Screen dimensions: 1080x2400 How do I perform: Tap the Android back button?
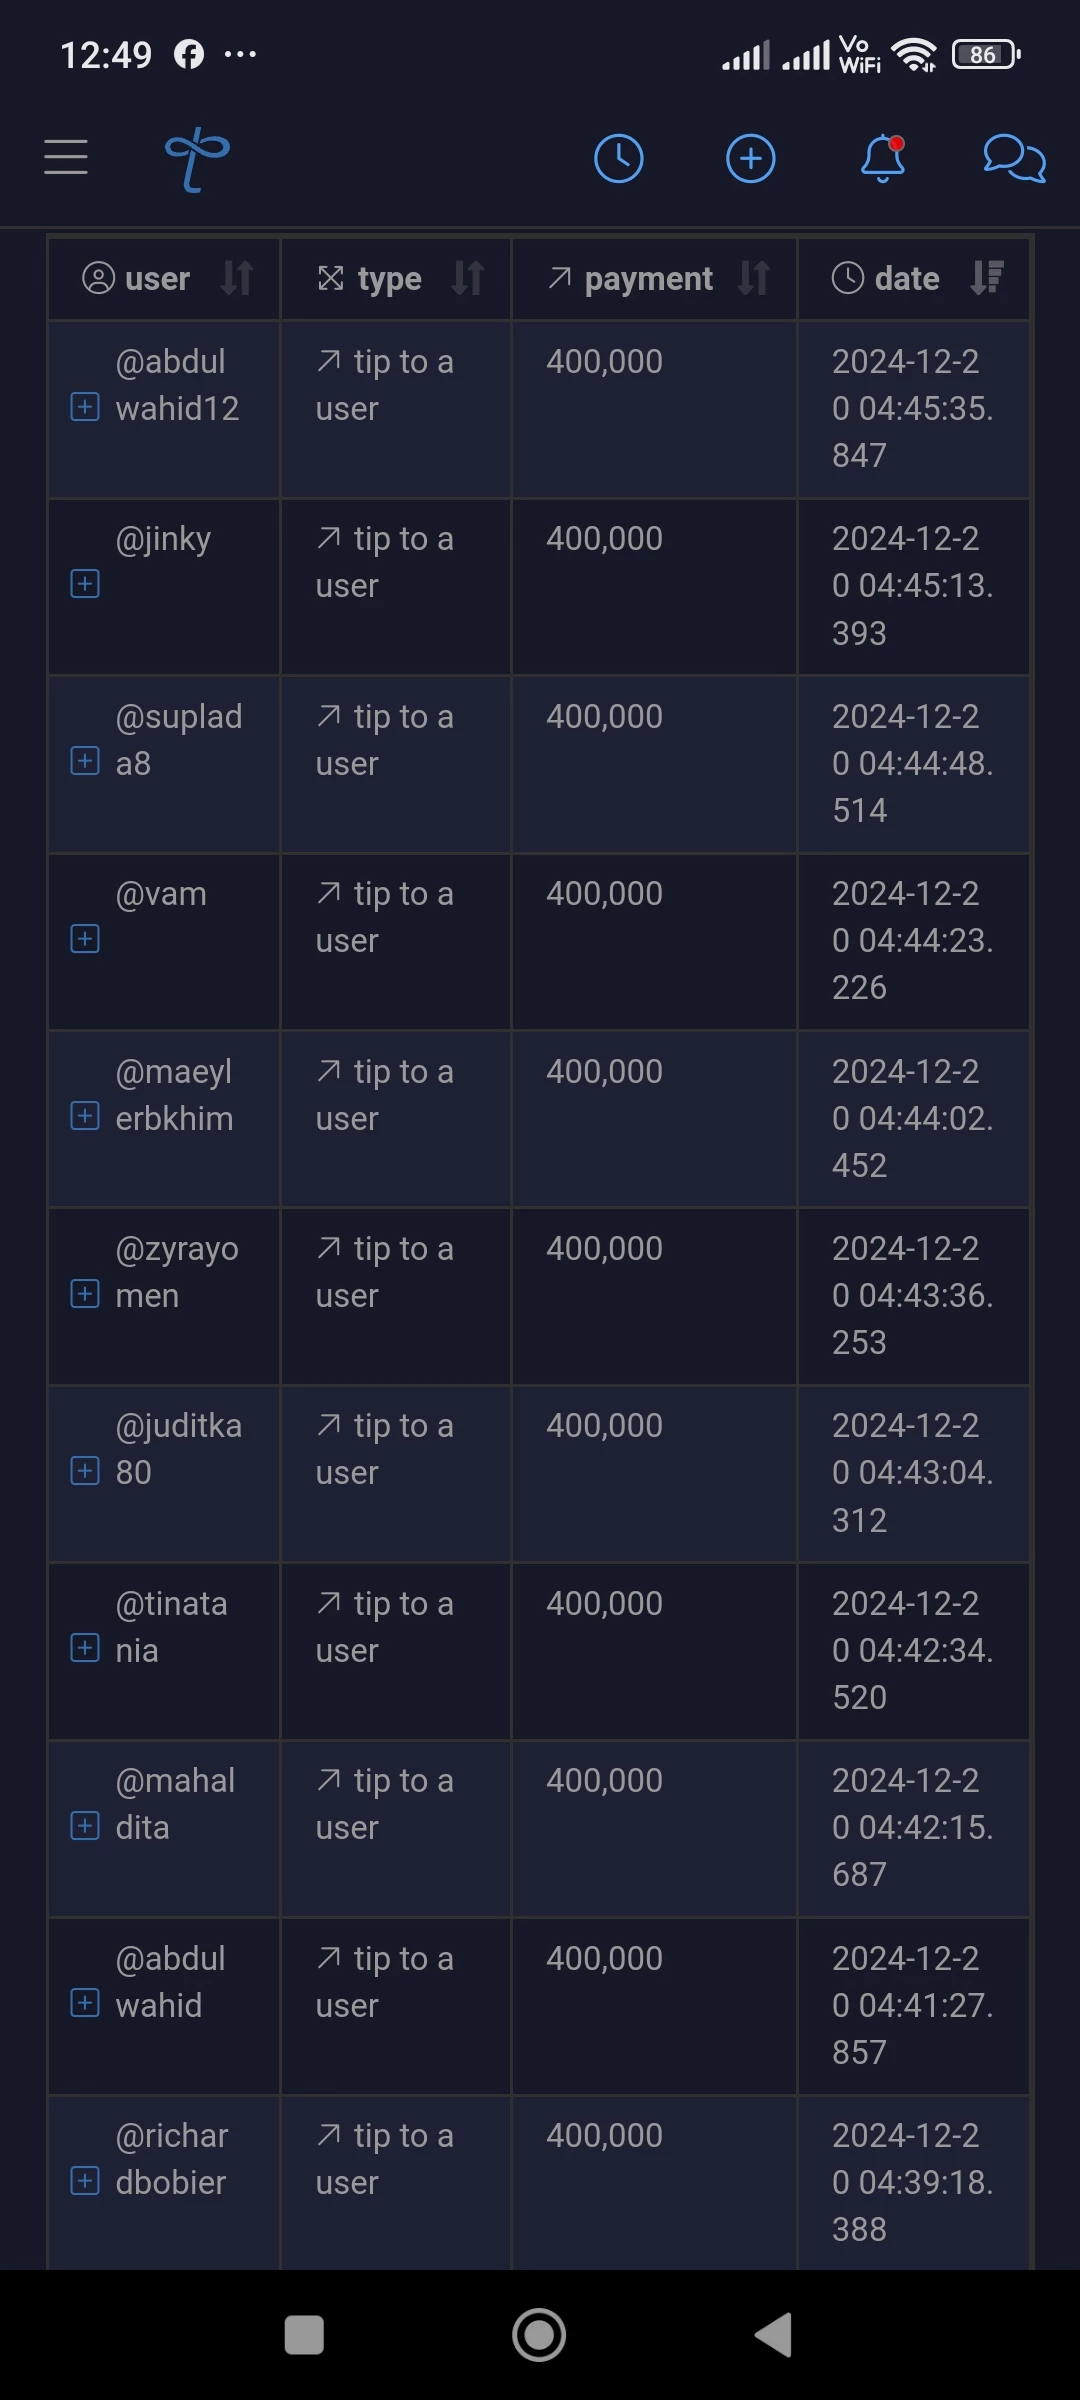(773, 2335)
